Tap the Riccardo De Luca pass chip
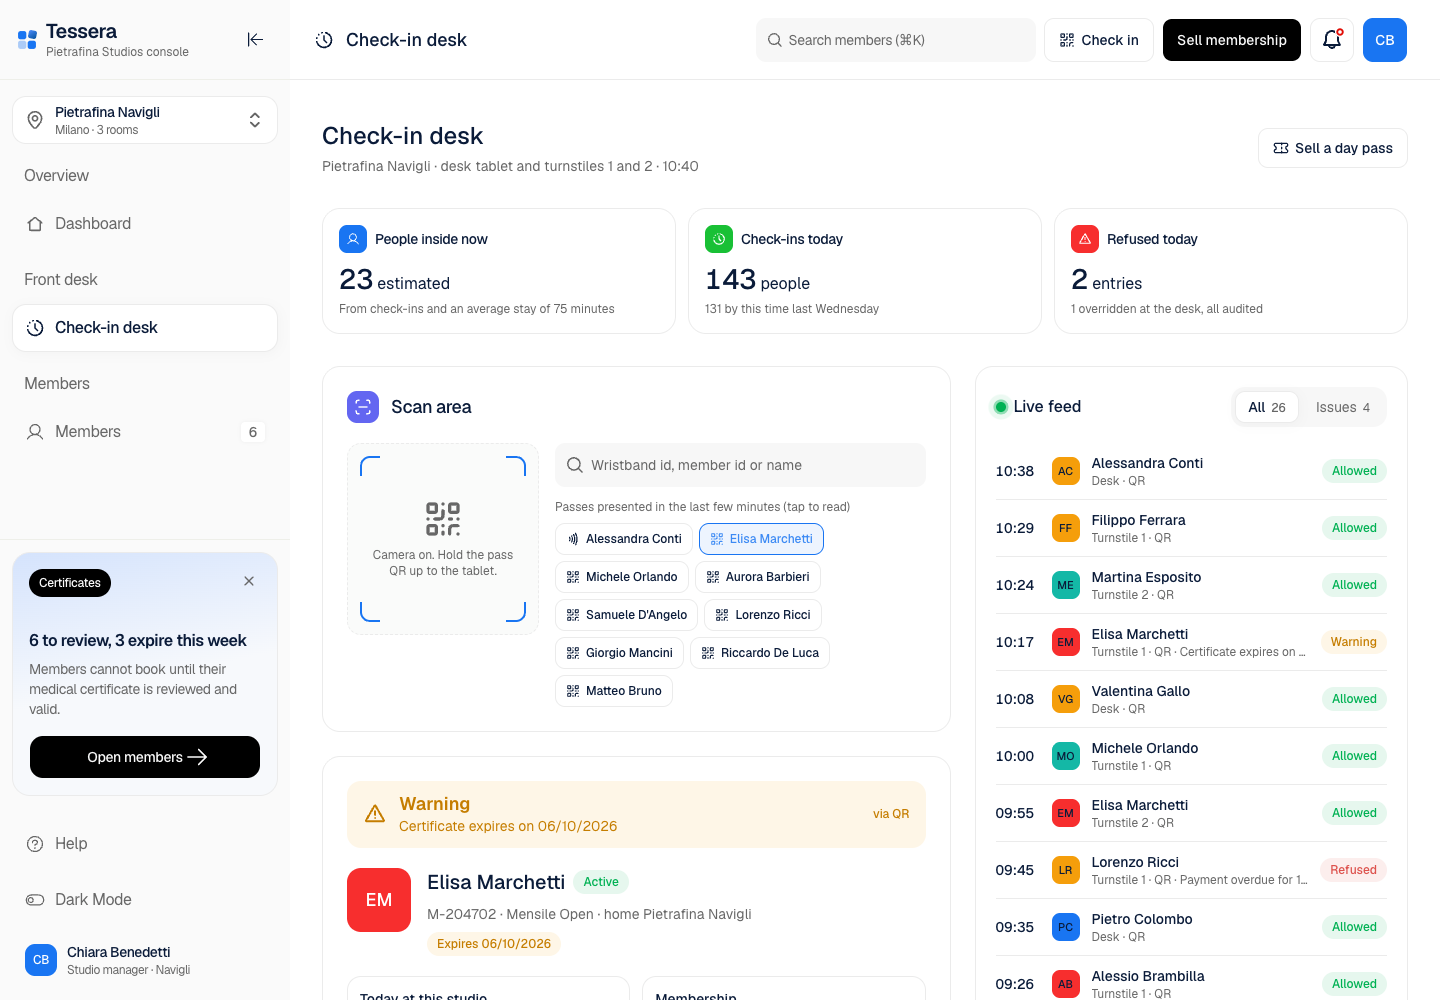 [760, 653]
